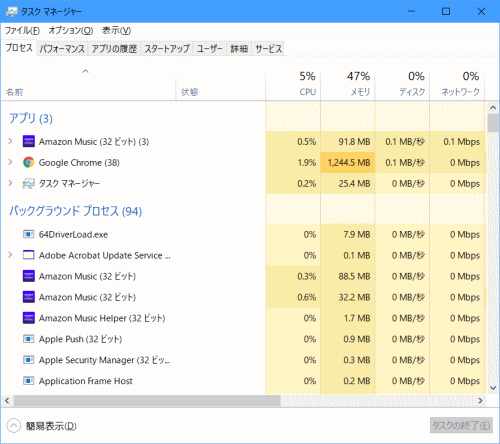500x444 pixels.
Task: Click the Amazon Music Helper icon
Action: pyautogui.click(x=28, y=318)
